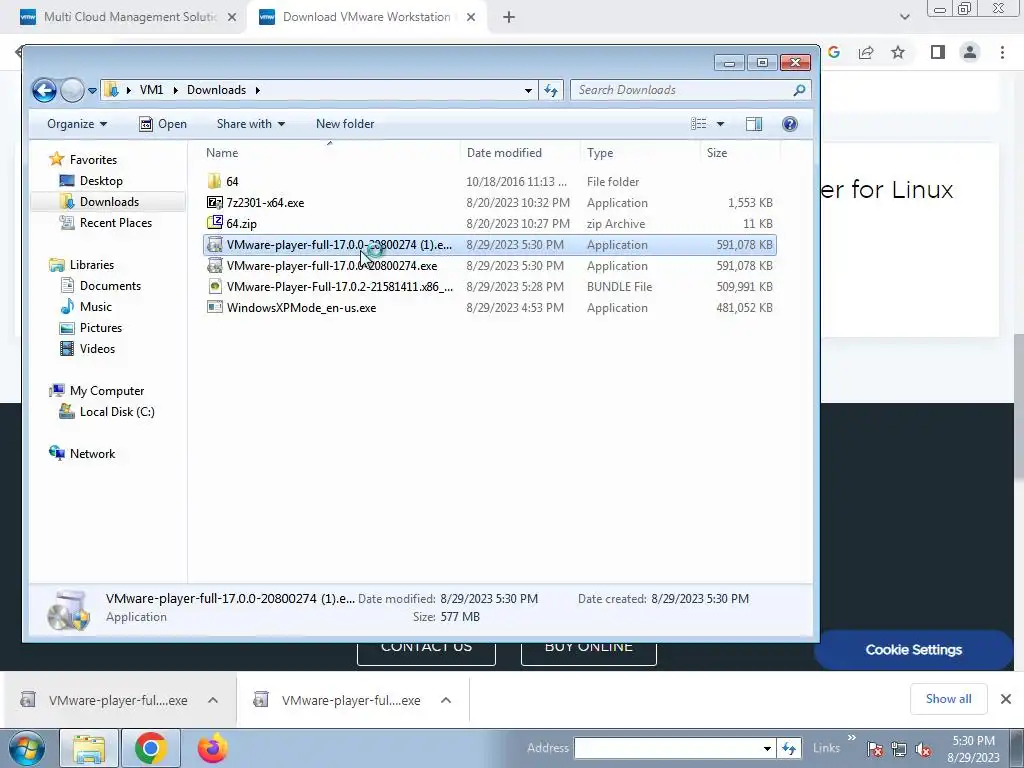Open Cookie Settings on web page
The image size is (1024, 768).
[x=914, y=650]
